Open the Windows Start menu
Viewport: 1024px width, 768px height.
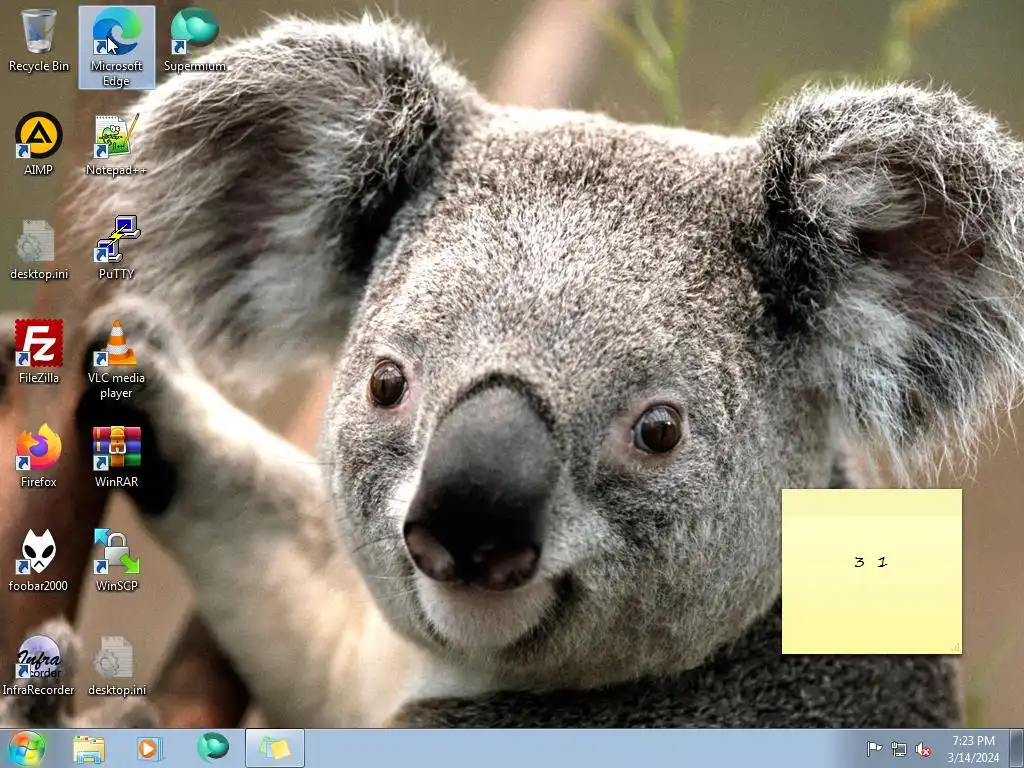click(27, 748)
